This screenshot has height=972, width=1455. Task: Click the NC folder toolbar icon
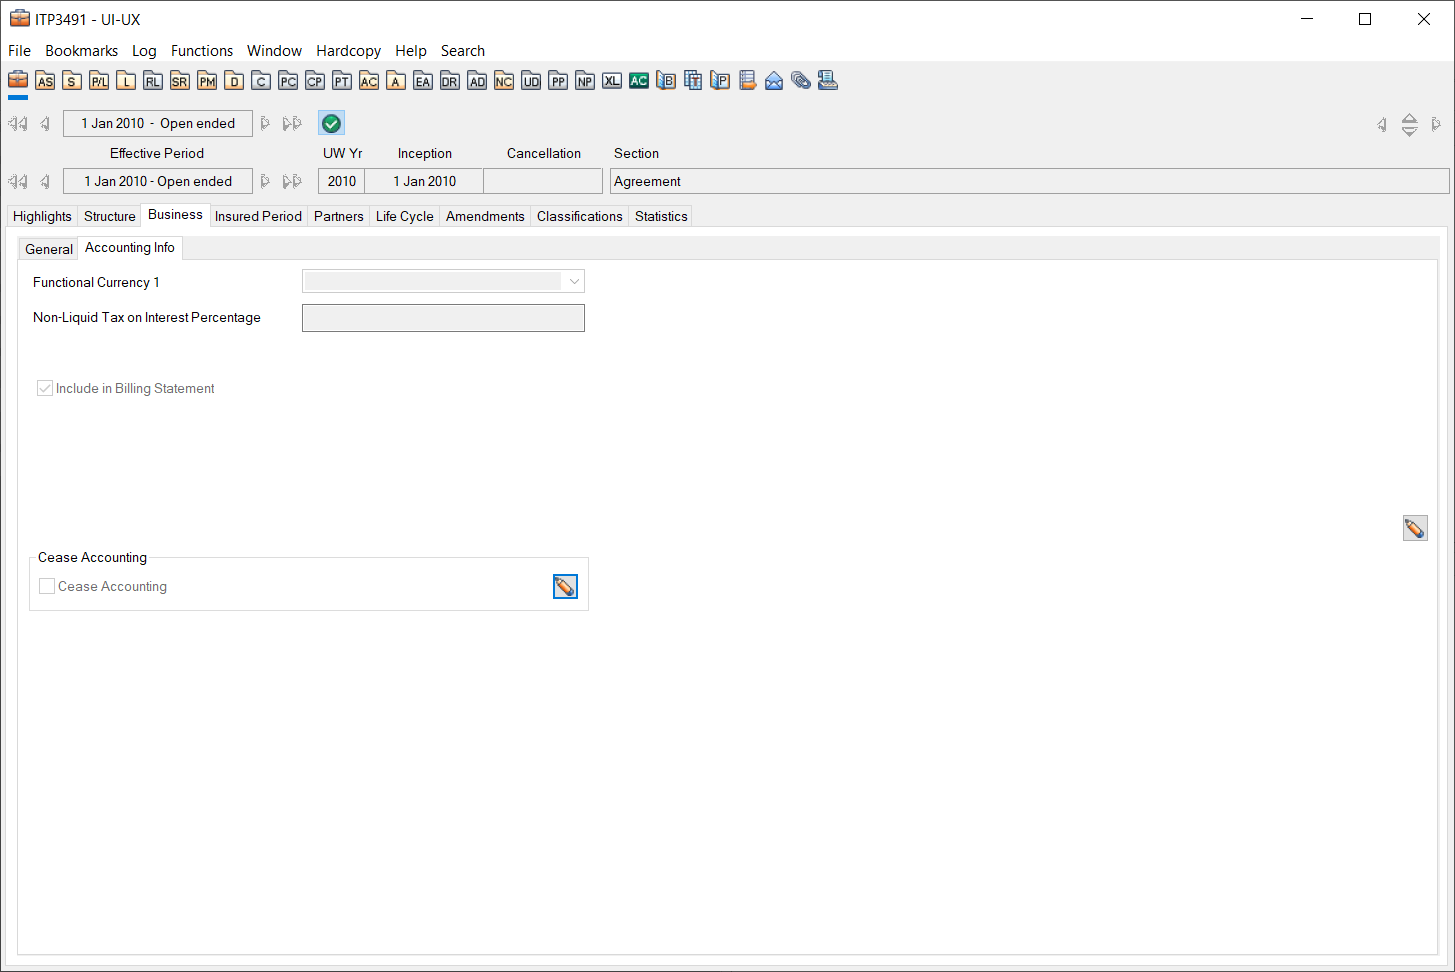[x=504, y=81]
